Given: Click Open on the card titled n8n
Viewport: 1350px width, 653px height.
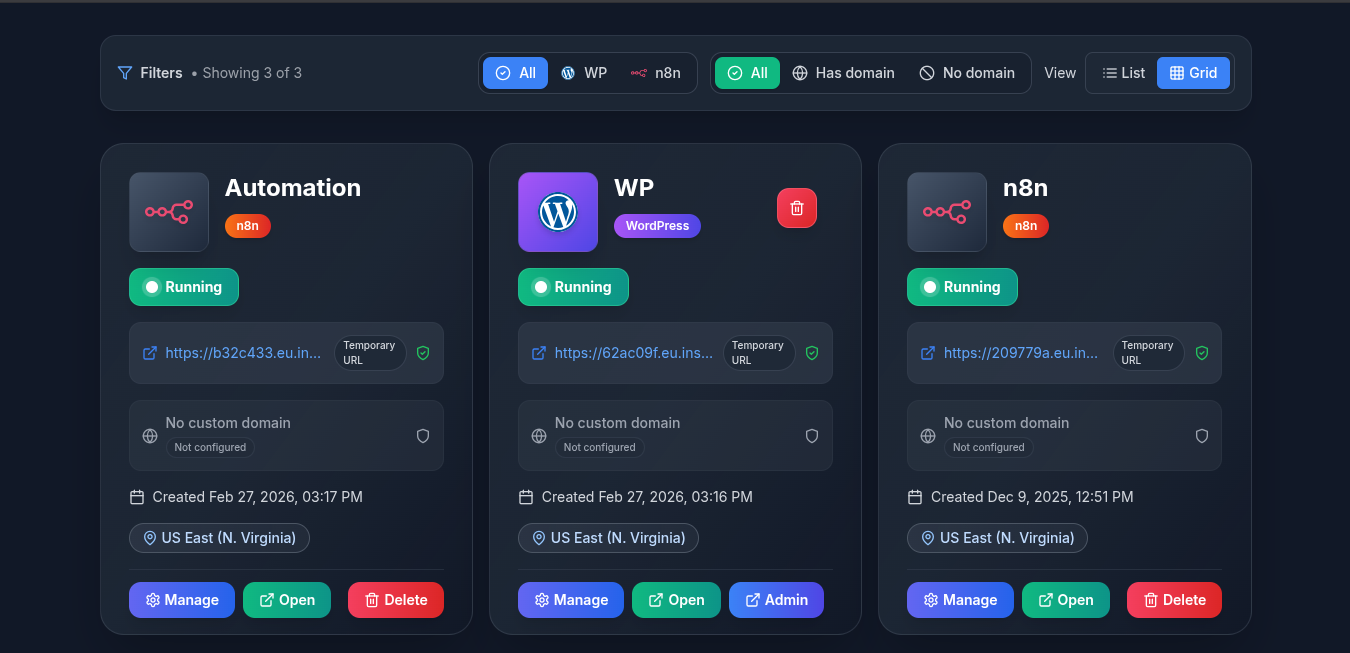Looking at the screenshot, I should [x=1066, y=600].
